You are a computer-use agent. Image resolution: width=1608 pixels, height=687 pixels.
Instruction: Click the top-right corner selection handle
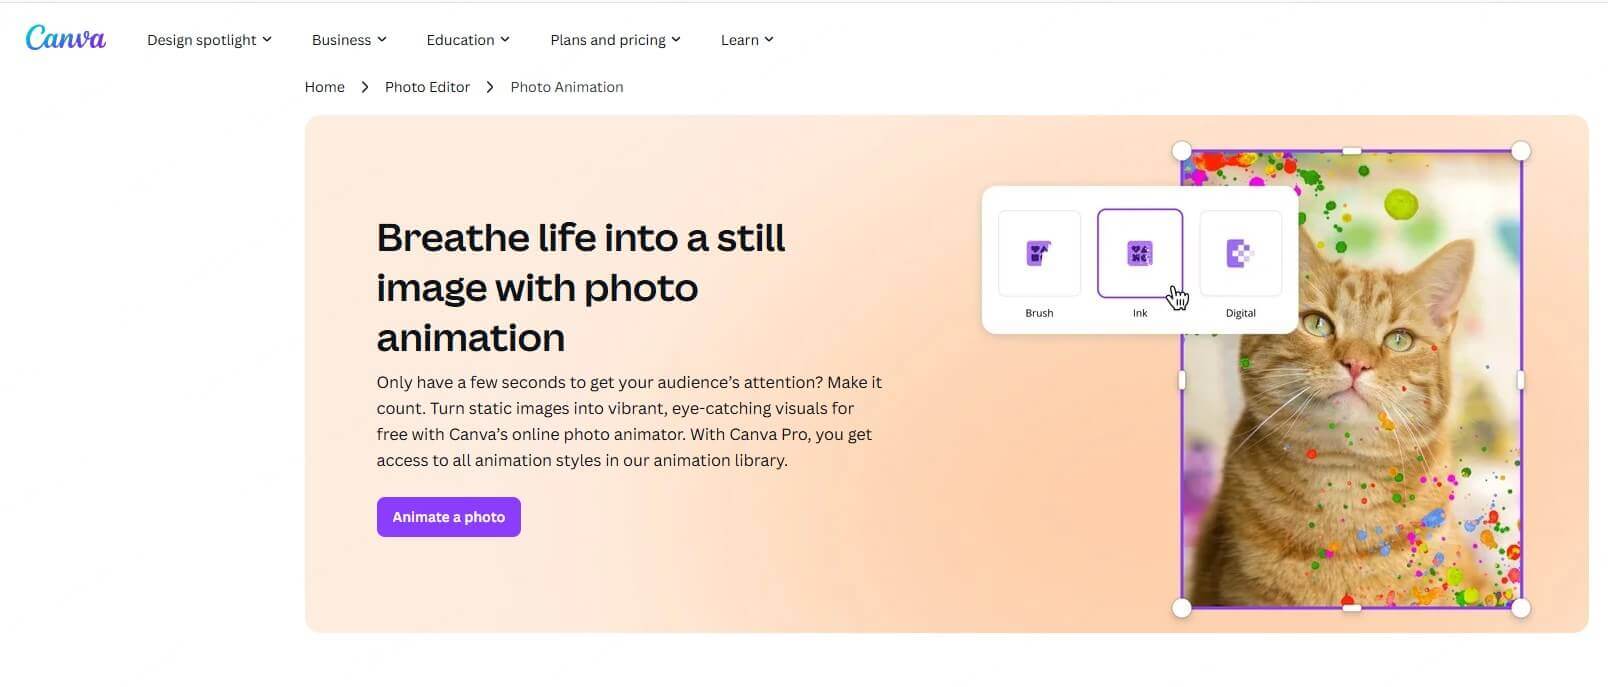tap(1521, 150)
